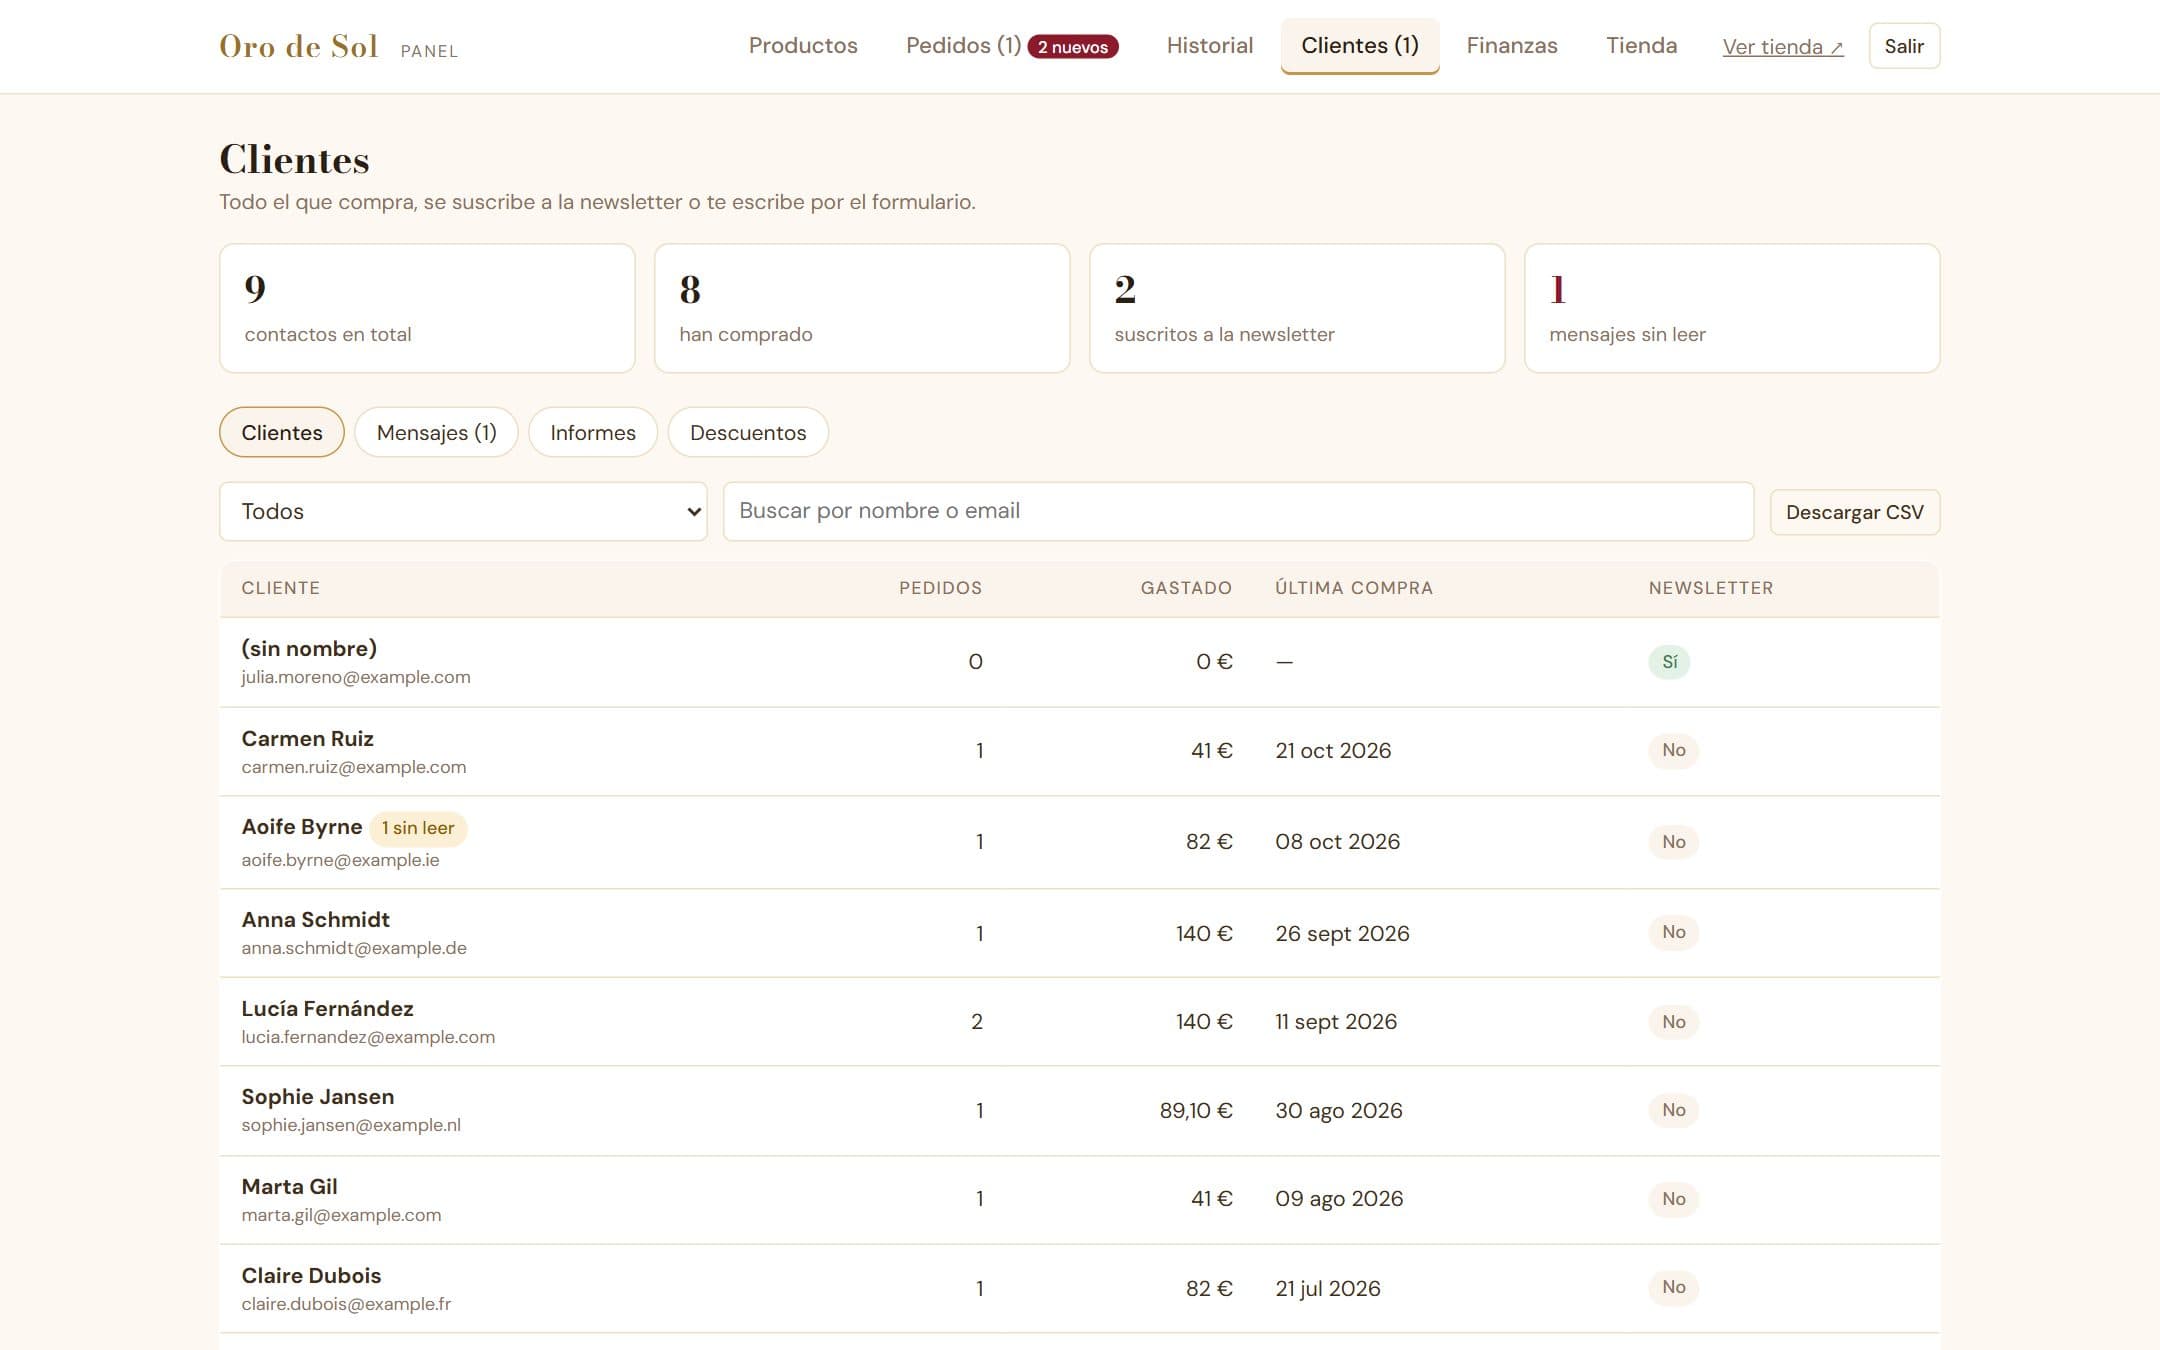Click the Salir button

click(1904, 46)
